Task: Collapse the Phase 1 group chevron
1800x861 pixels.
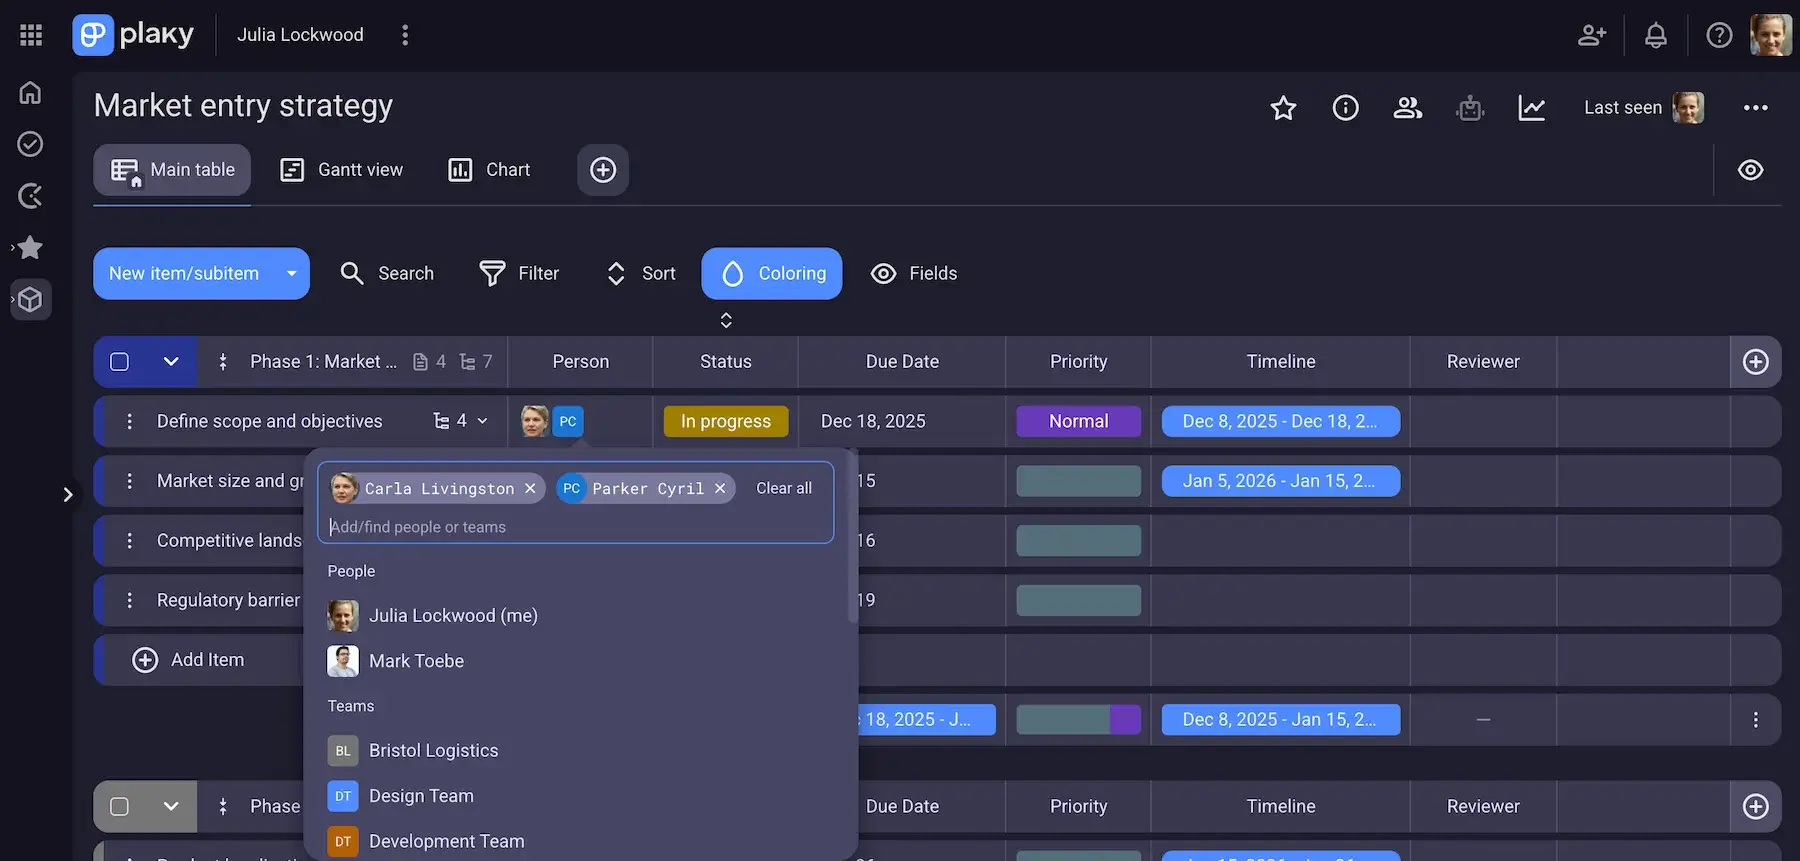Action: pyautogui.click(x=171, y=362)
